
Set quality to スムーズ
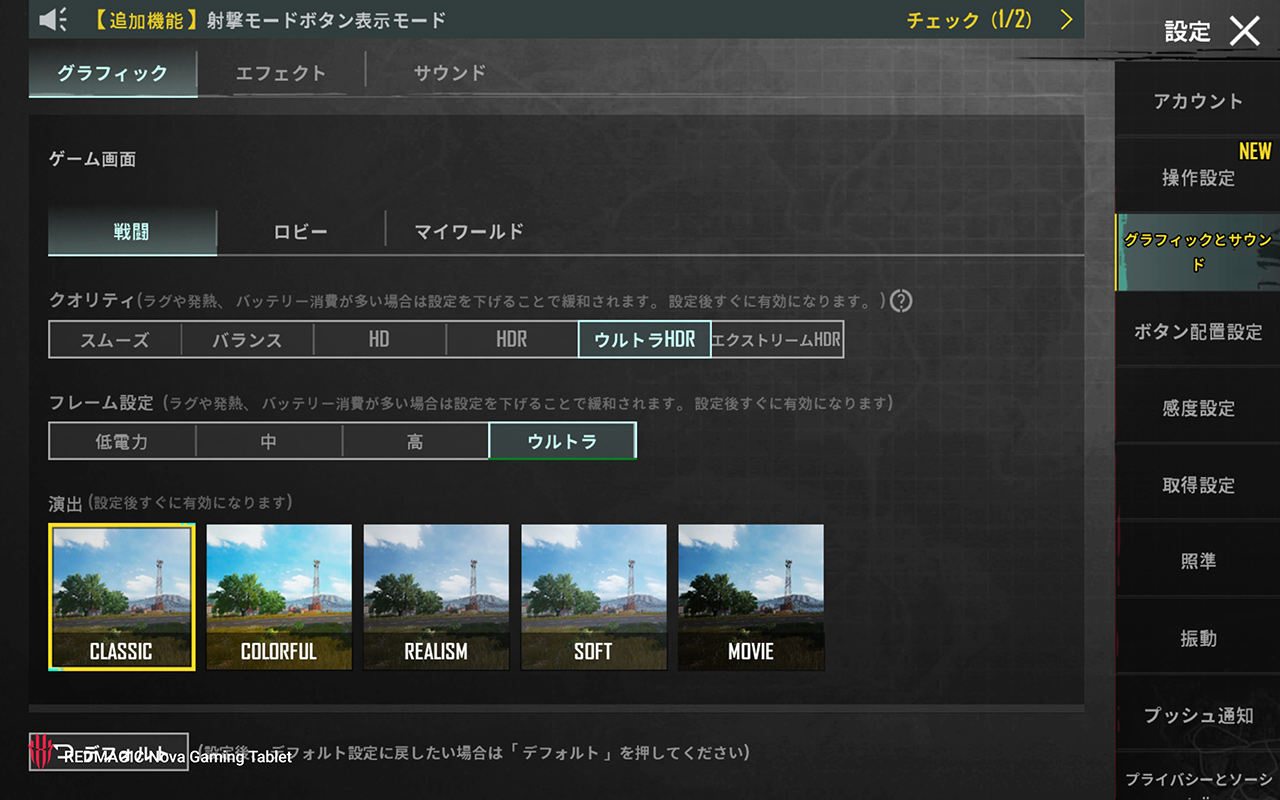coord(115,340)
